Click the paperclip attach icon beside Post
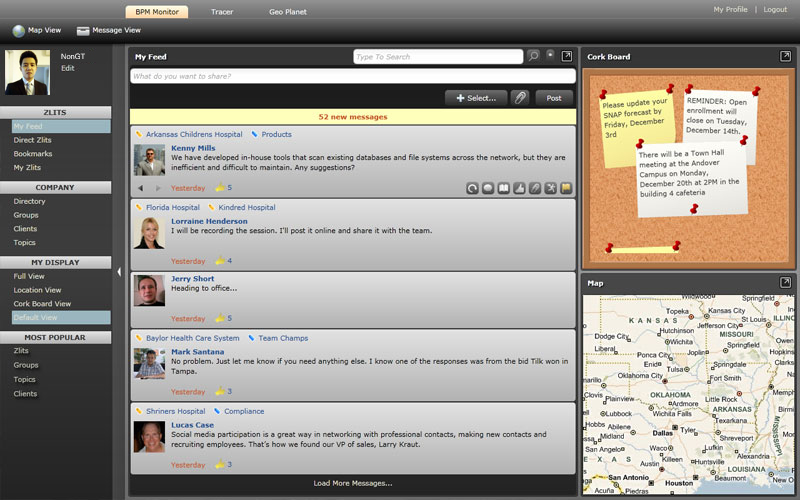 tap(520, 98)
